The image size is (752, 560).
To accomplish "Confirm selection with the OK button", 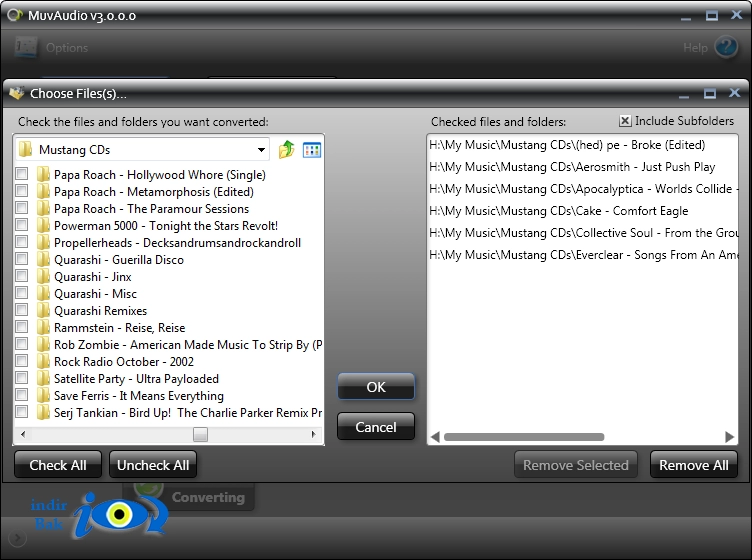I will [376, 386].
